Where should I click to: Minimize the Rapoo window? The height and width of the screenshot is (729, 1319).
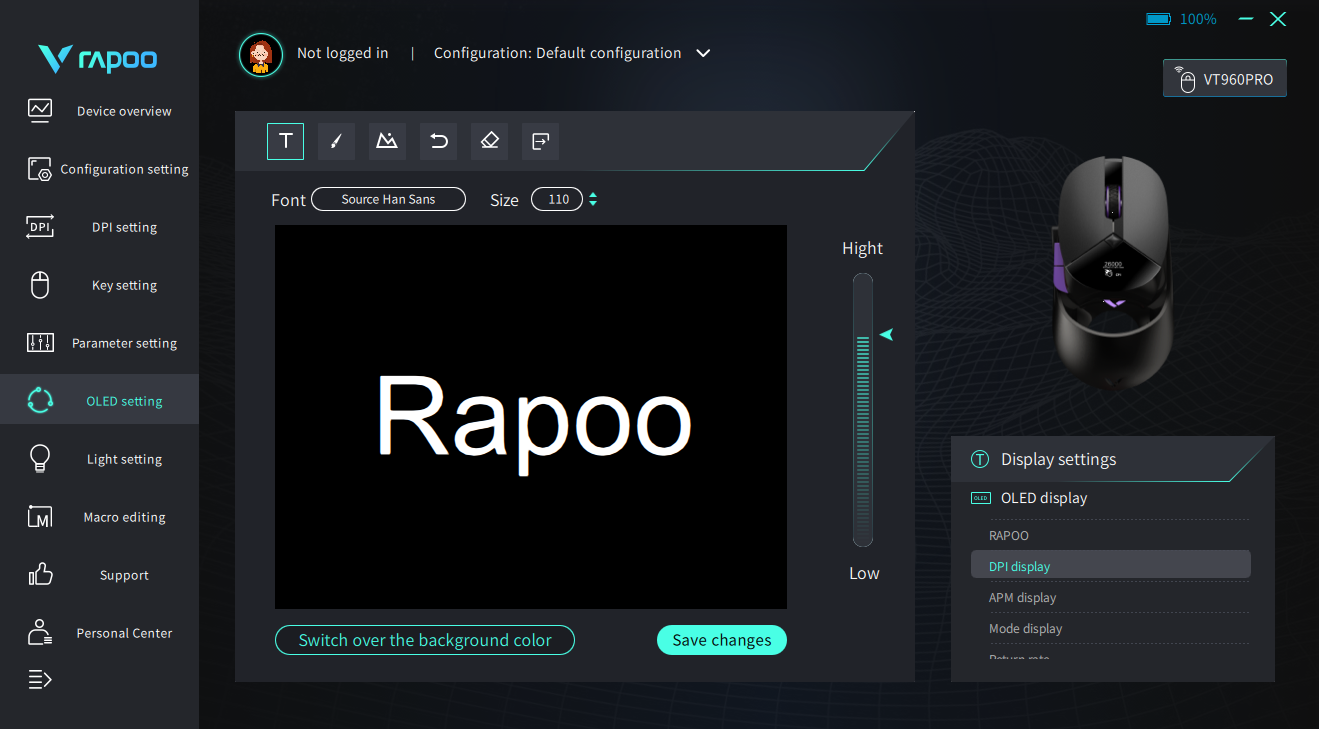1246,19
